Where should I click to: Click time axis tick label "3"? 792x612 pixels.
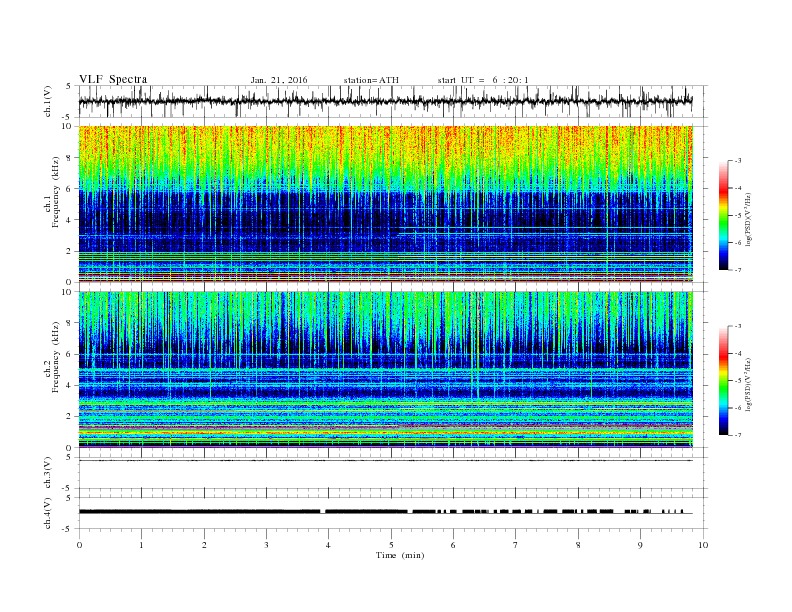(266, 545)
